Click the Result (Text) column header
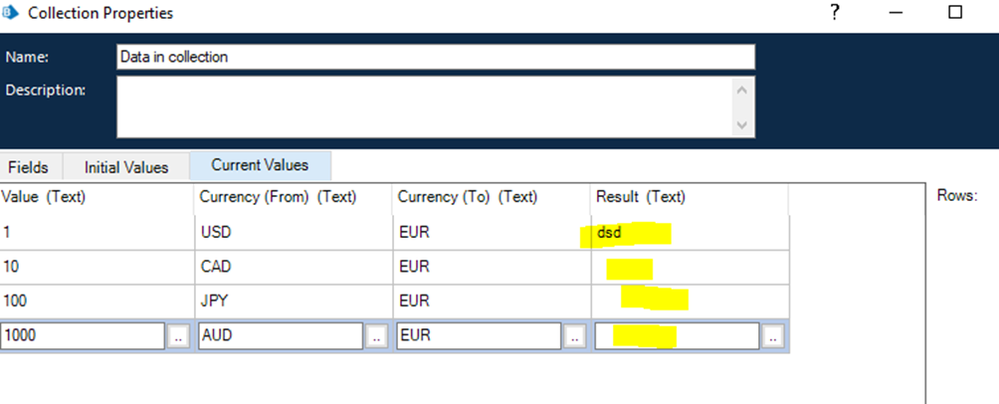This screenshot has width=999, height=404. point(688,197)
